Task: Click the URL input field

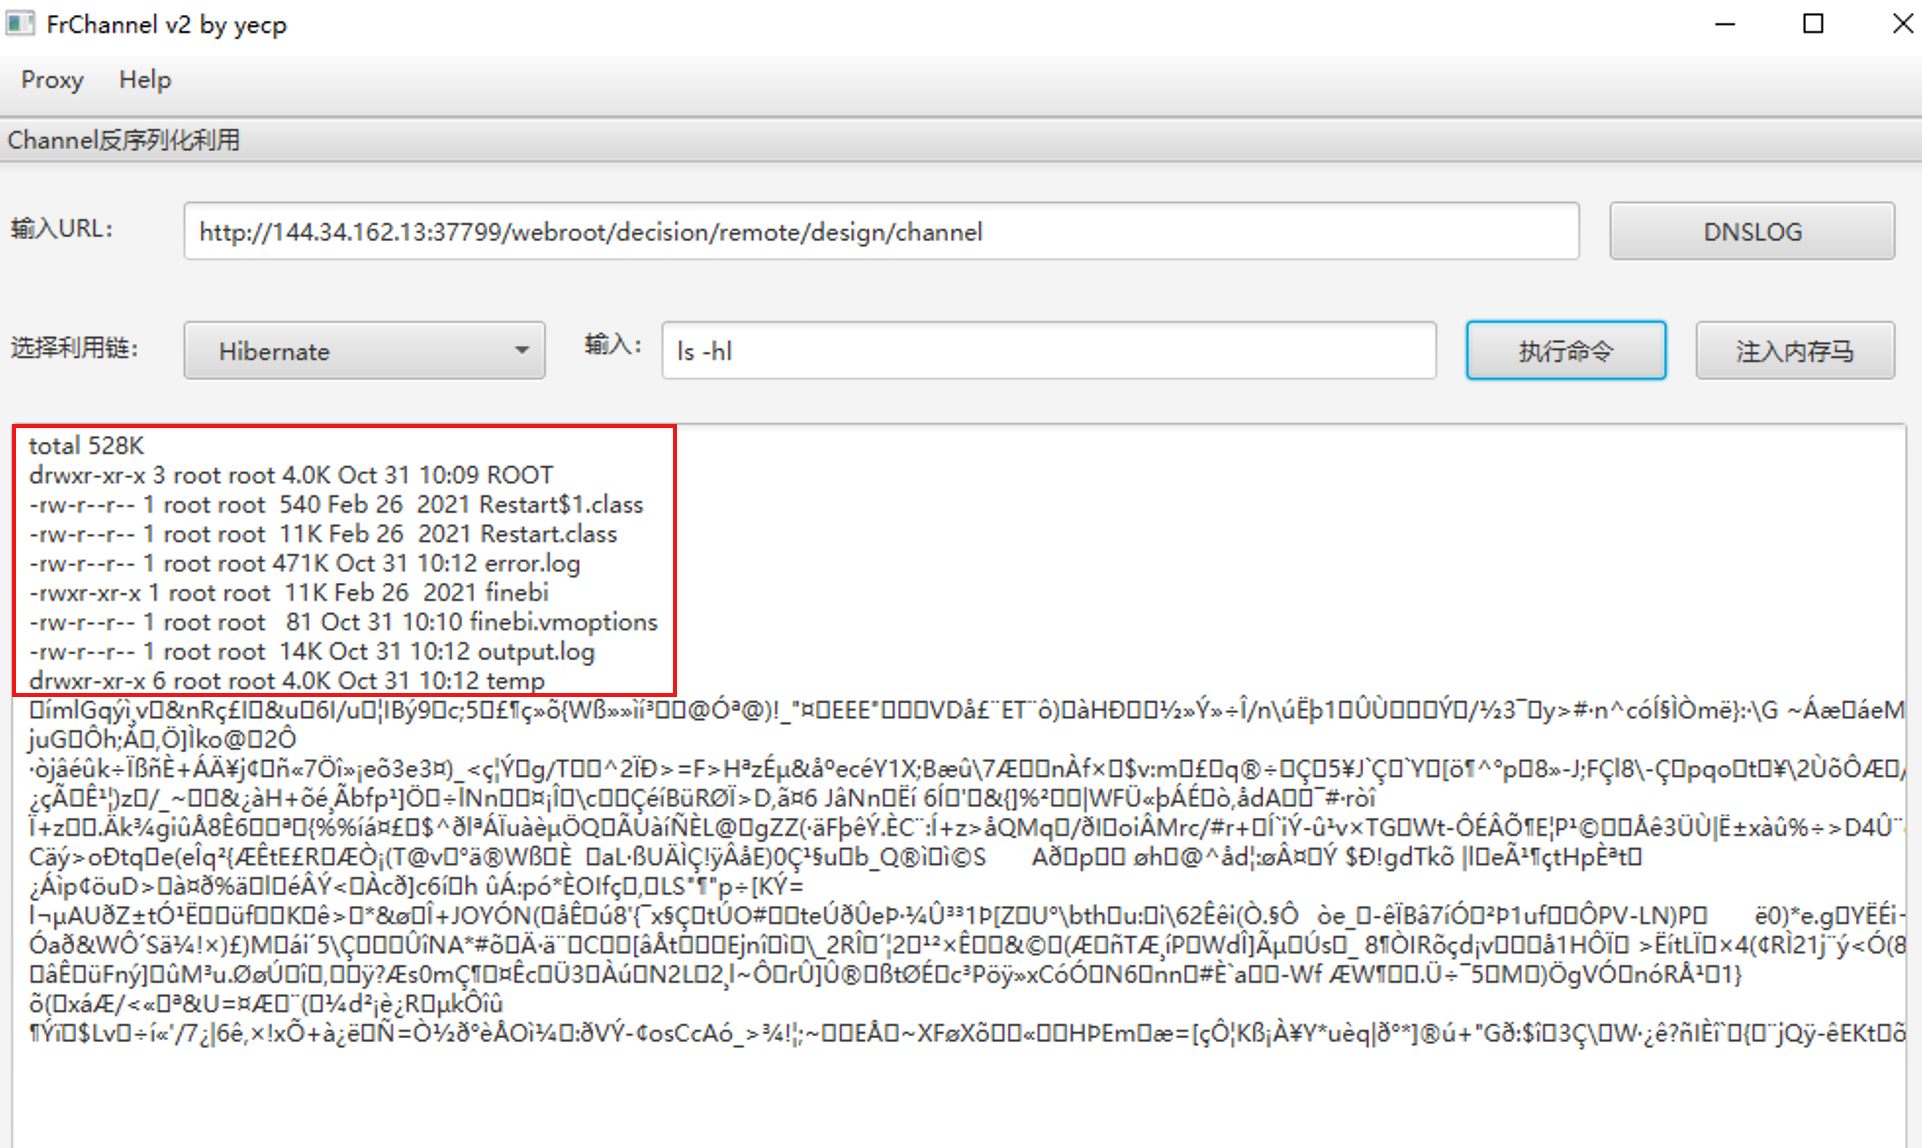Action: 880,232
